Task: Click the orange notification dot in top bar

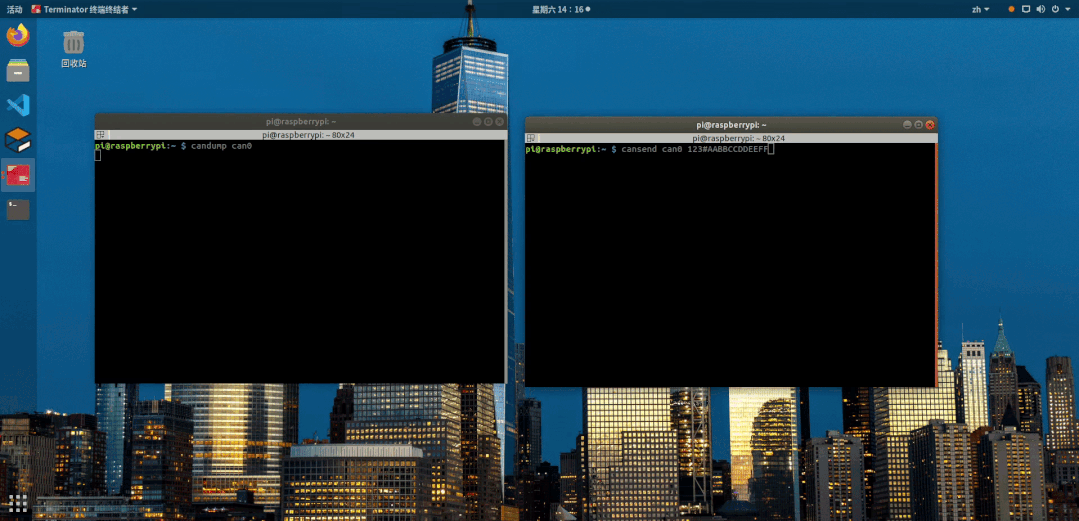Action: click(x=1011, y=9)
